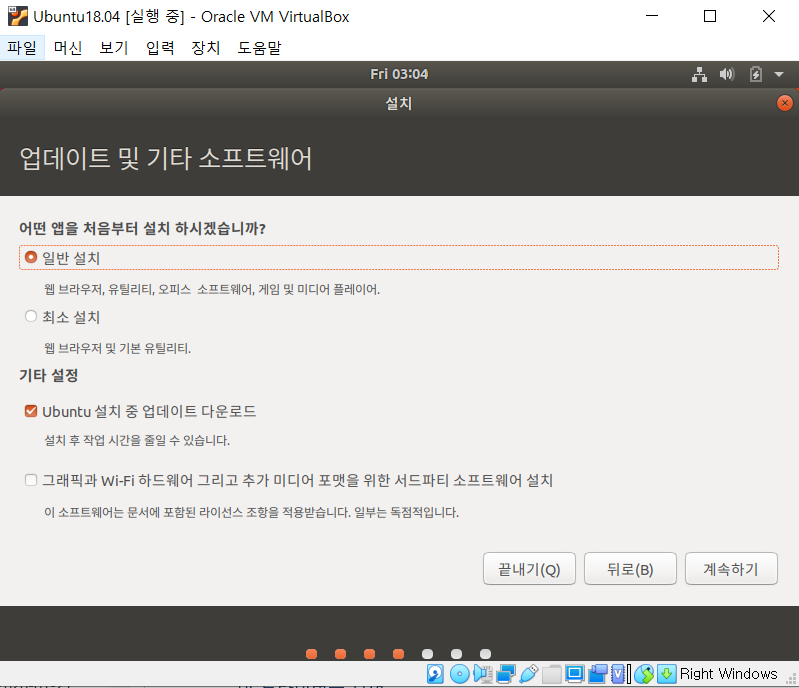
Task: Open the 장치 menu
Action: (x=206, y=47)
